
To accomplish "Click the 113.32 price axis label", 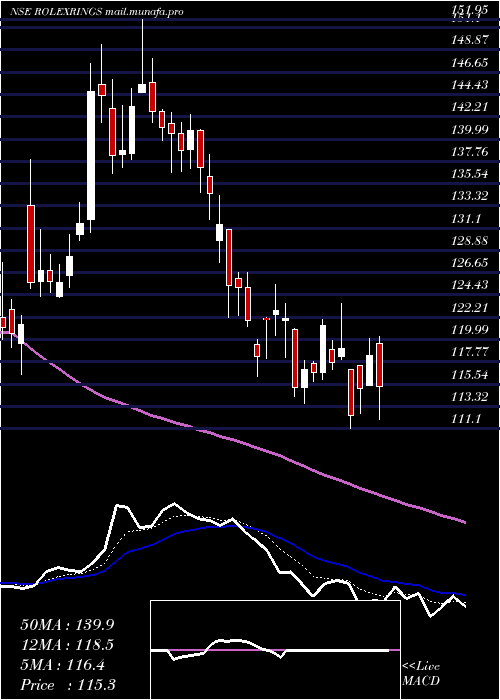I will coord(468,396).
